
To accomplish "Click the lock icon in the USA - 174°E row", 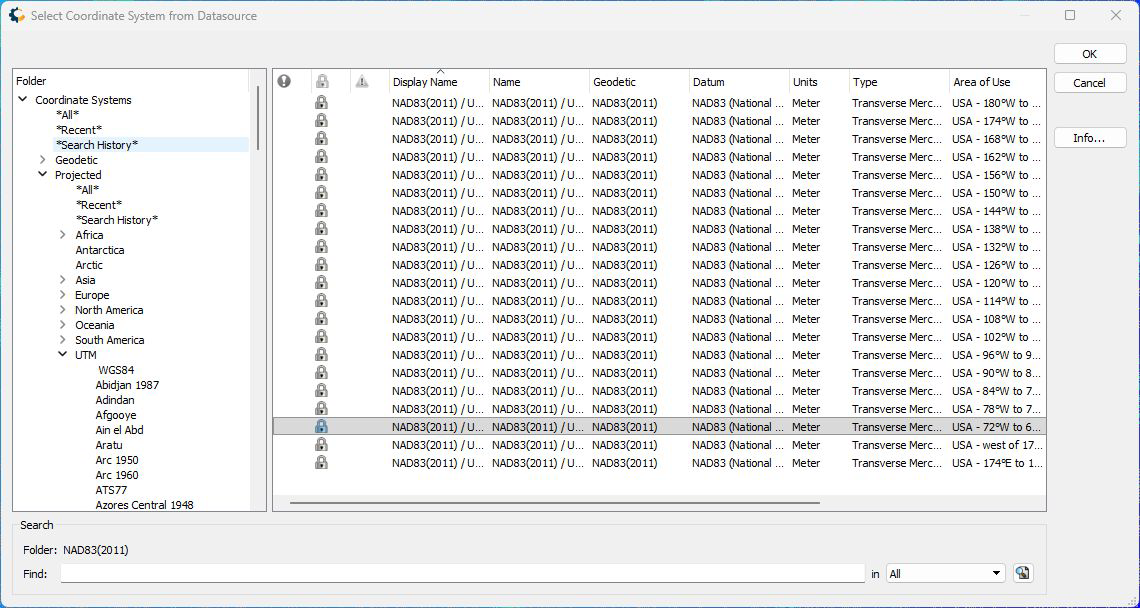I will [x=321, y=463].
